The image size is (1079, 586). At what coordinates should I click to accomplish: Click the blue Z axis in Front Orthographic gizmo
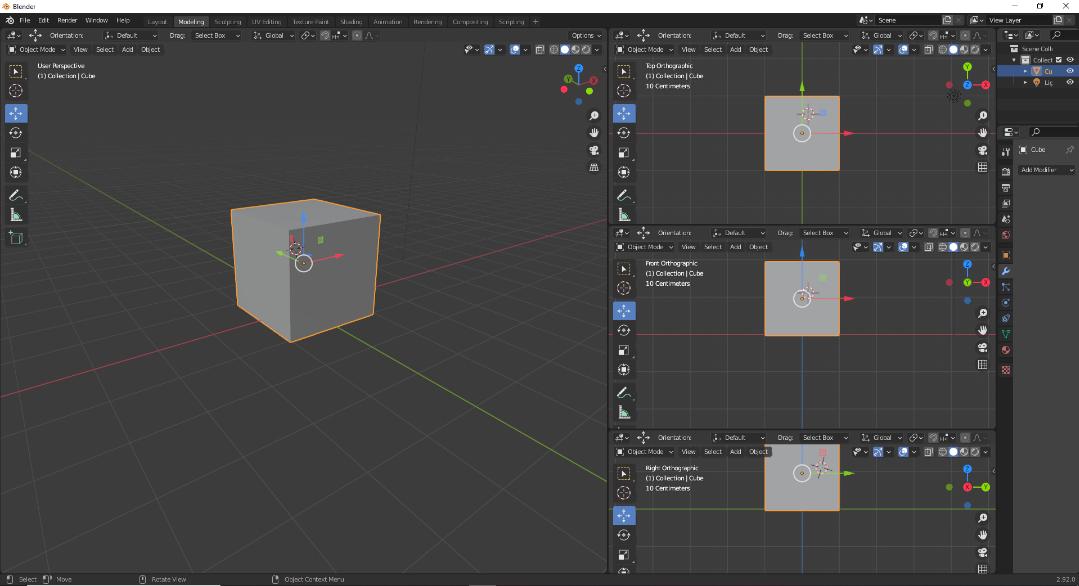[x=968, y=264]
